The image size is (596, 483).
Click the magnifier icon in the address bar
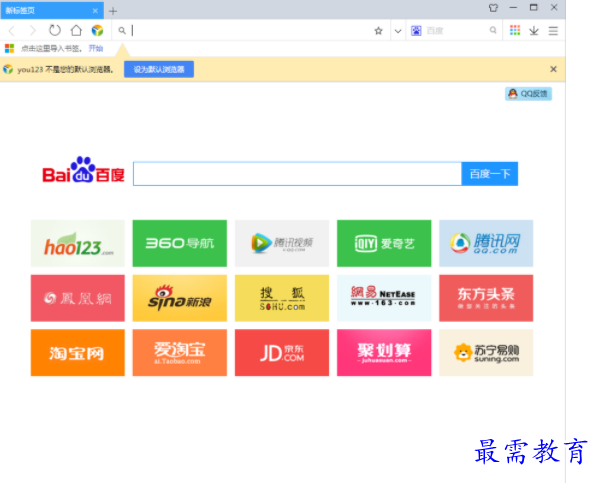coord(122,30)
